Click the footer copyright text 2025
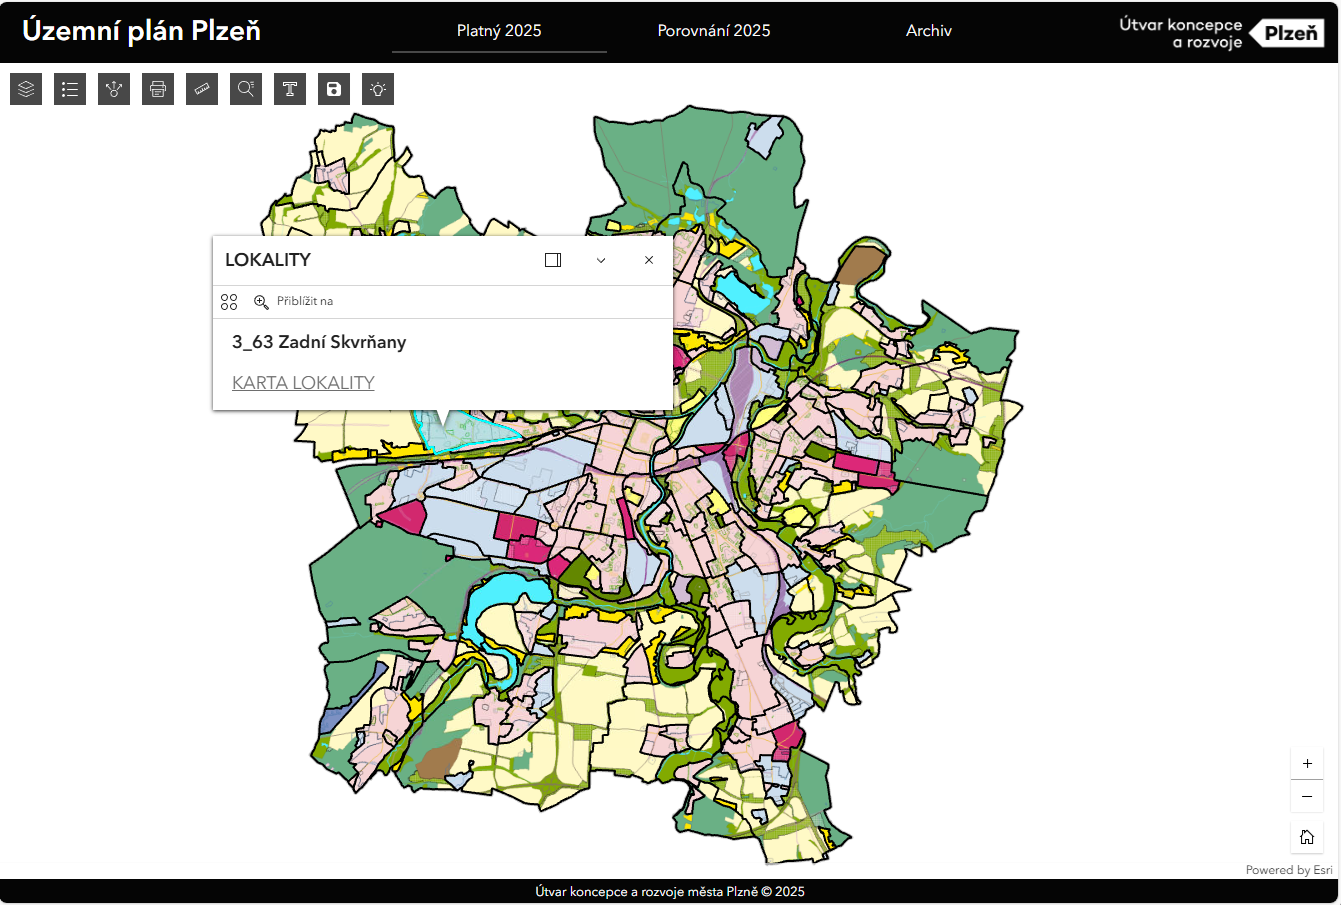Image resolution: width=1341 pixels, height=905 pixels. point(670,892)
